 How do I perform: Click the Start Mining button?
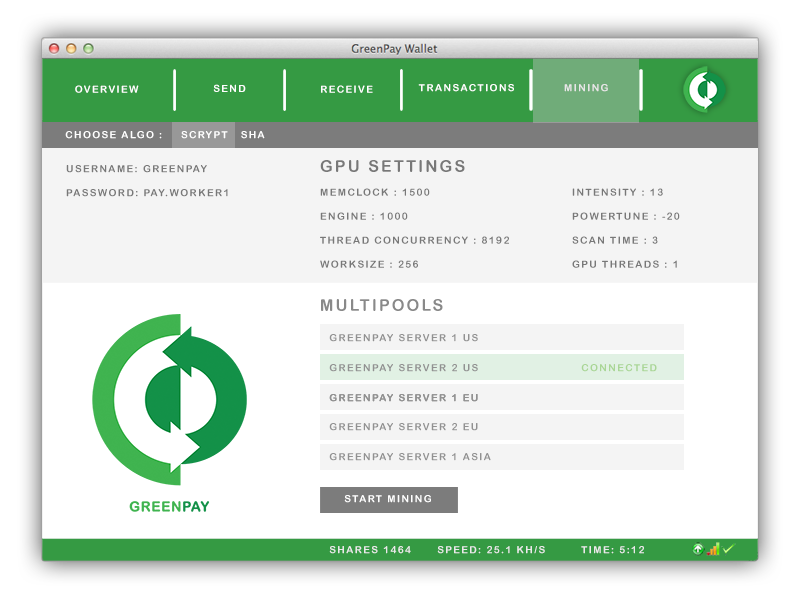(x=389, y=499)
